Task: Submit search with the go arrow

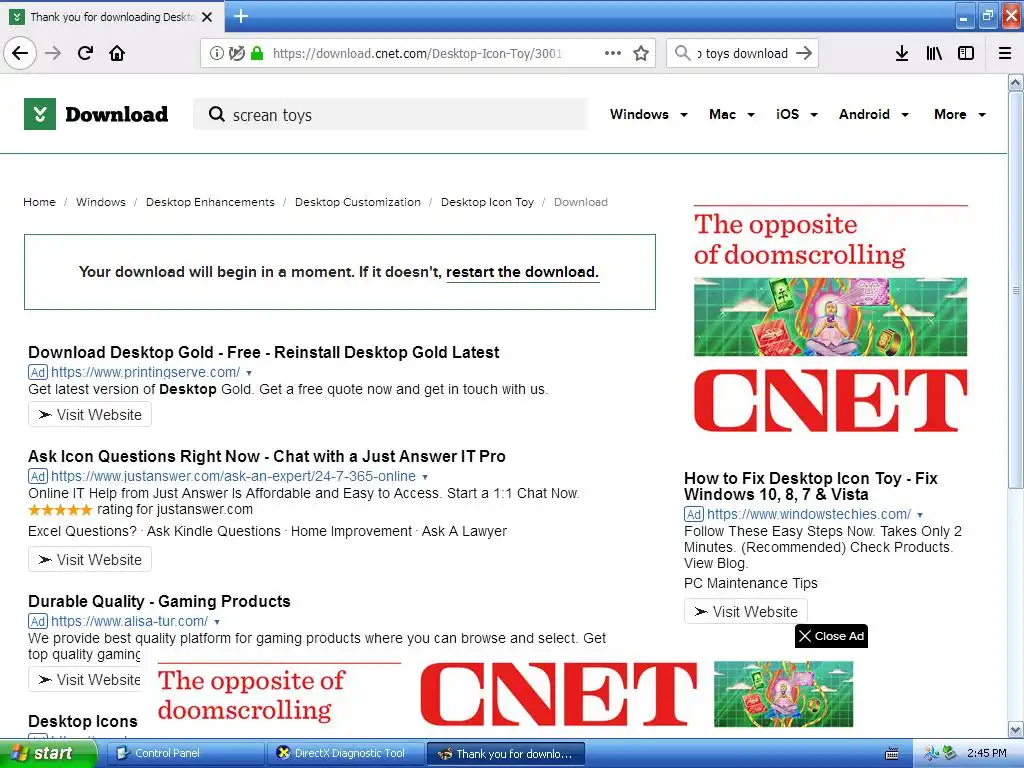Action: click(x=804, y=53)
